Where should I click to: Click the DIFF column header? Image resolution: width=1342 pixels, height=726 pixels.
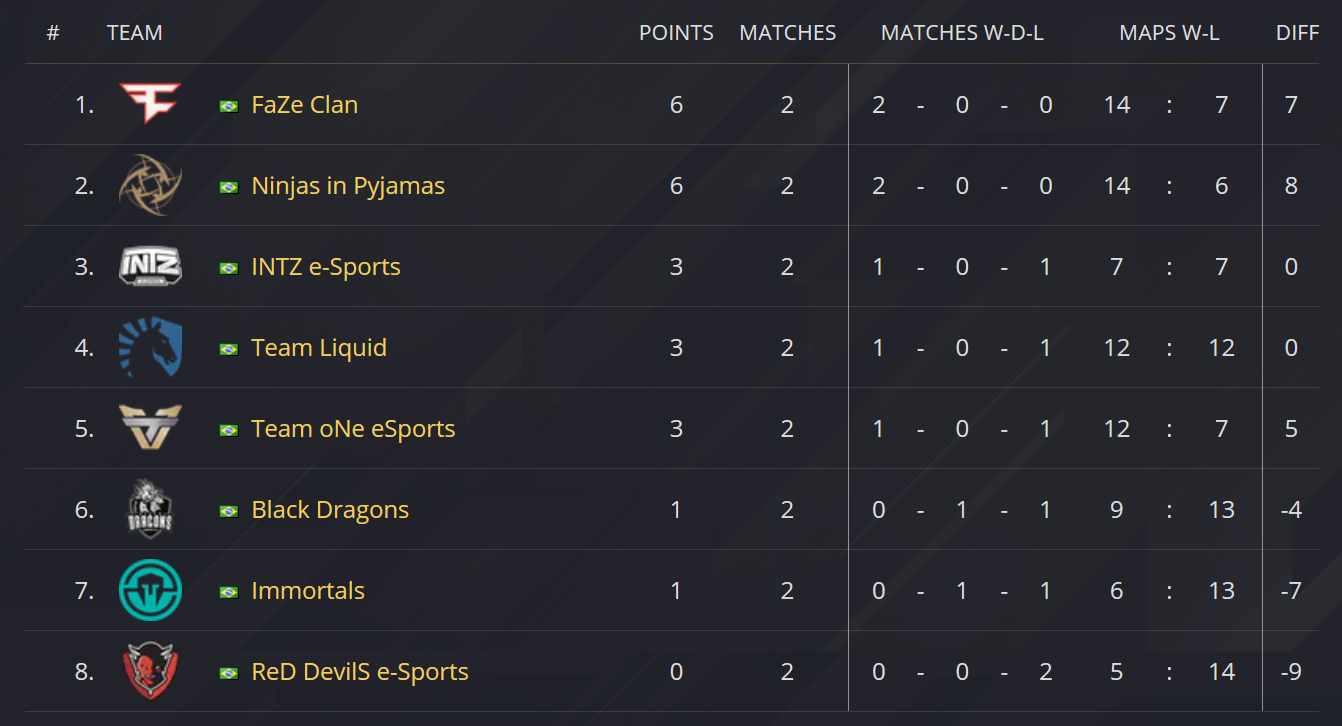click(x=1297, y=33)
